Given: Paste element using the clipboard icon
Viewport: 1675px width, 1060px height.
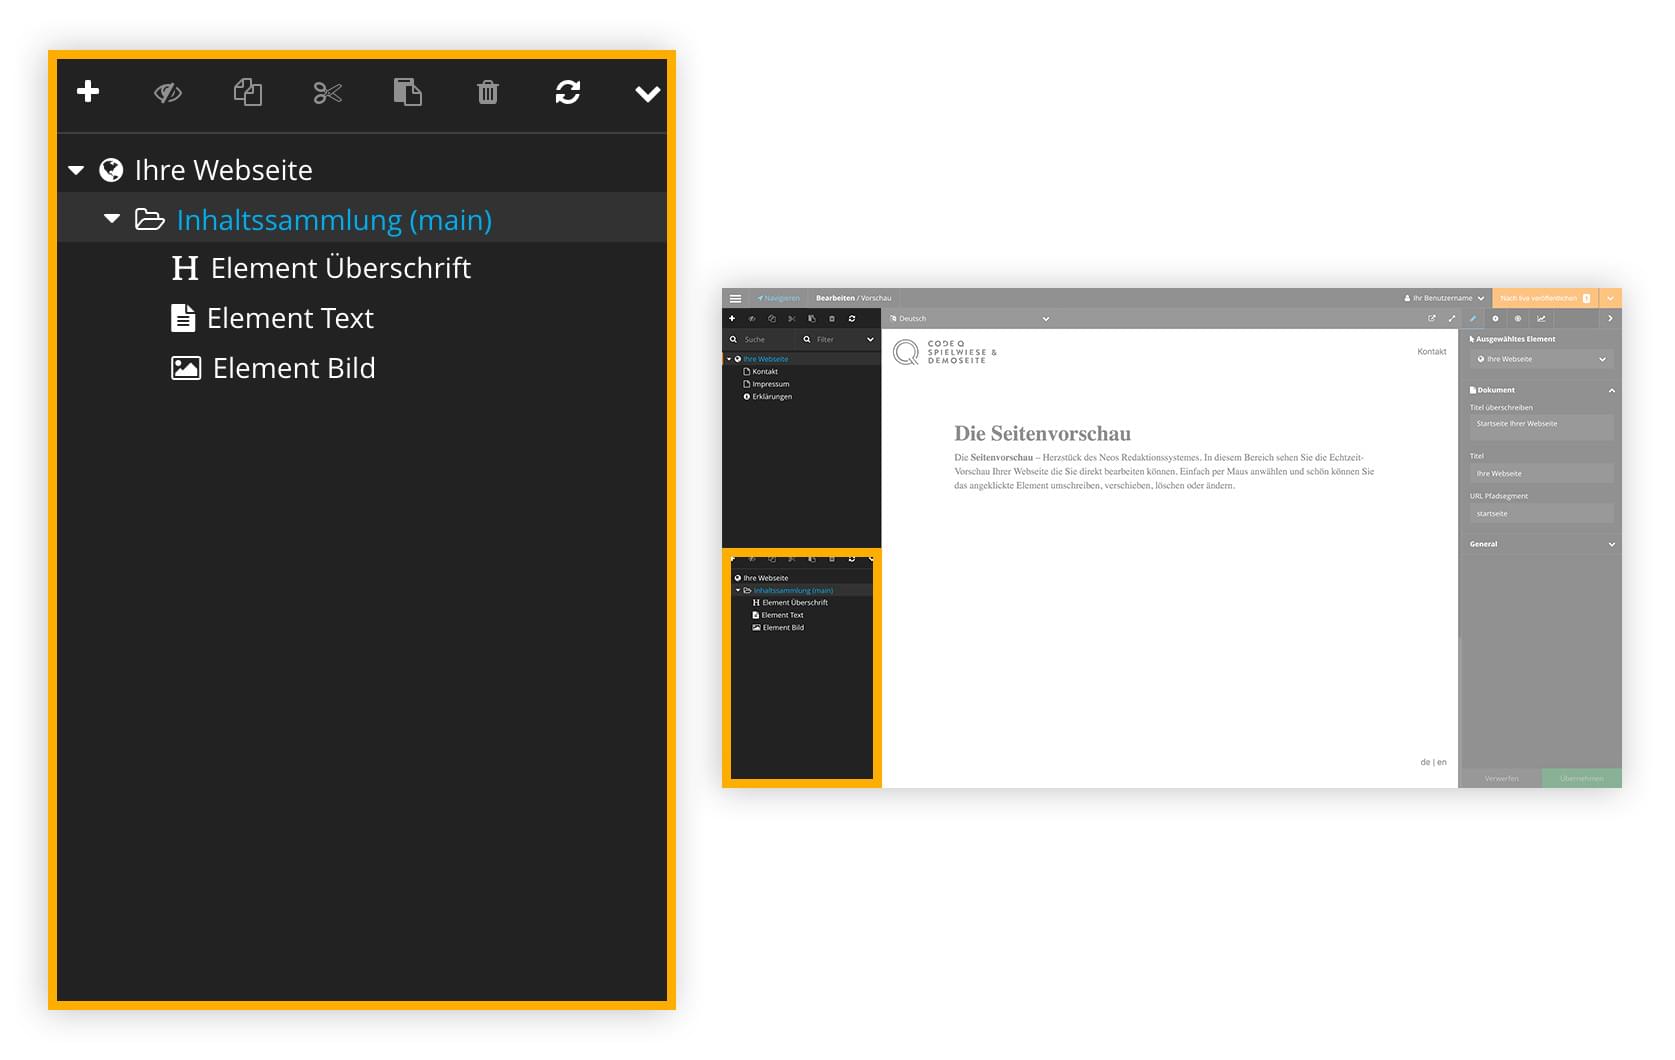Looking at the screenshot, I should tap(407, 92).
